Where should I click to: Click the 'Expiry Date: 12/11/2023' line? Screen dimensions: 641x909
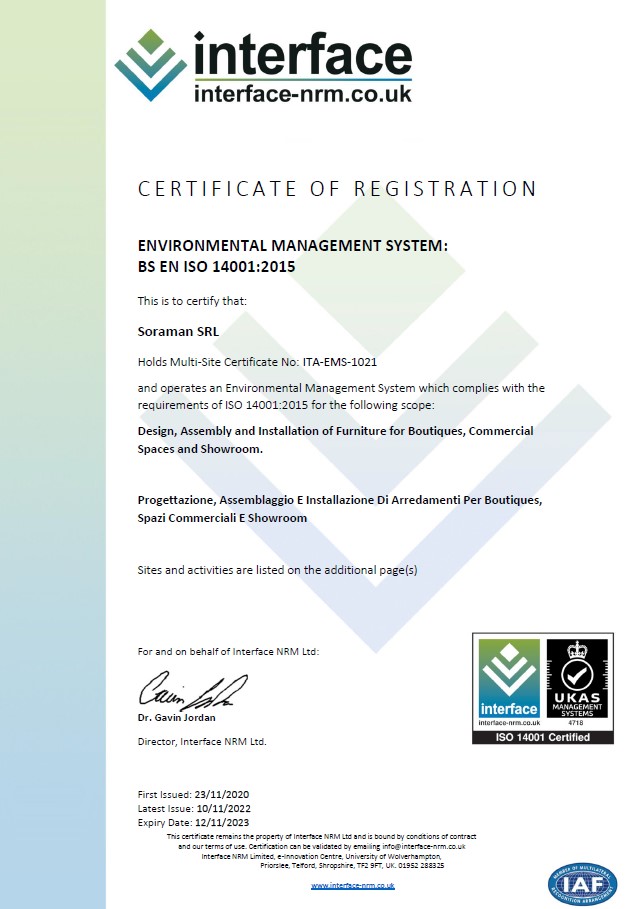point(194,823)
